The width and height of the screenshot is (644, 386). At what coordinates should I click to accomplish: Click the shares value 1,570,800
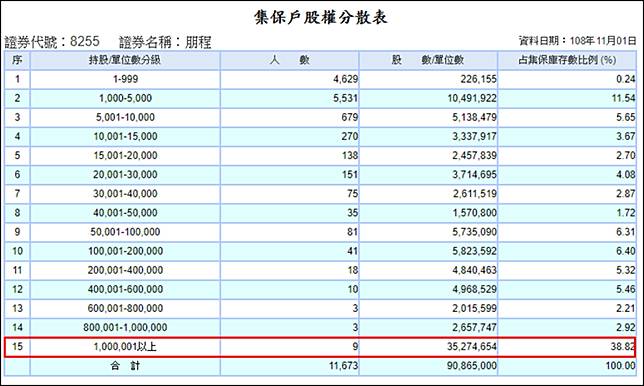(474, 213)
